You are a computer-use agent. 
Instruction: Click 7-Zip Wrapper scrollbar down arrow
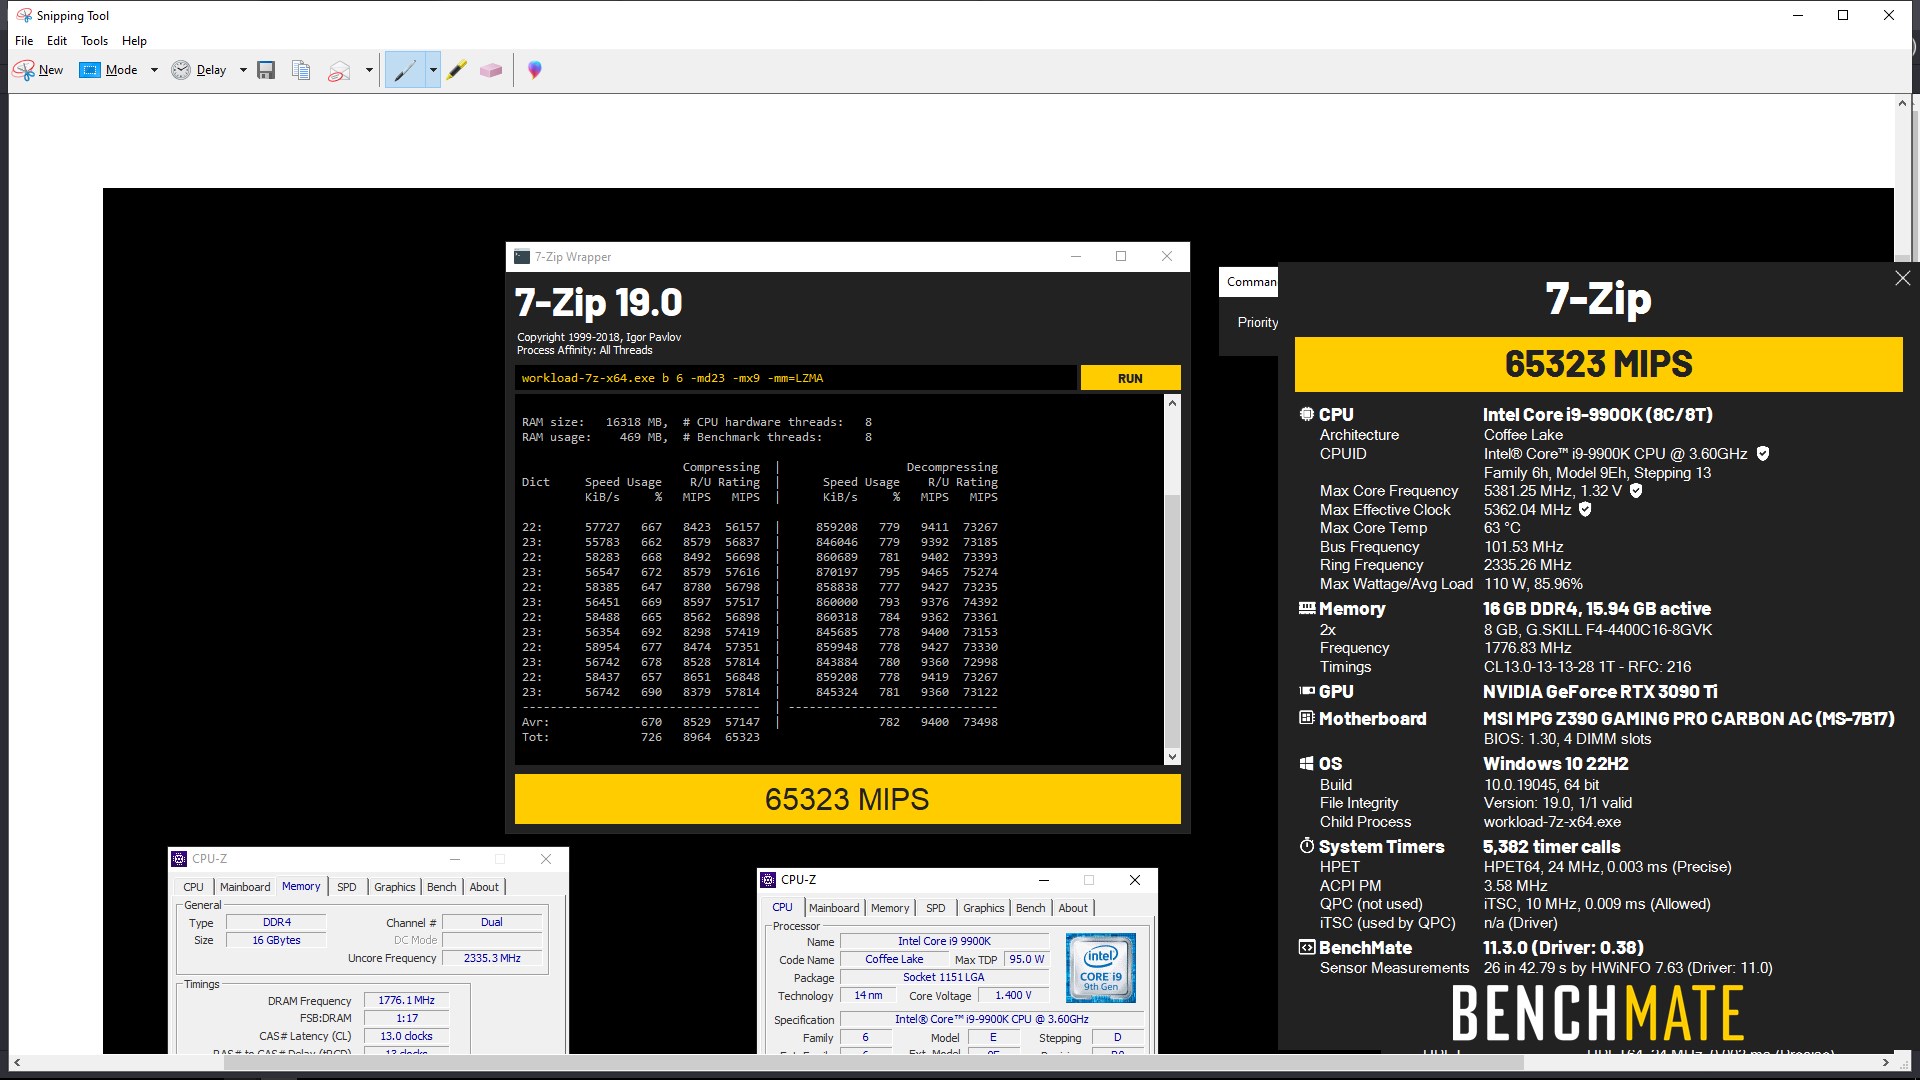1172,757
